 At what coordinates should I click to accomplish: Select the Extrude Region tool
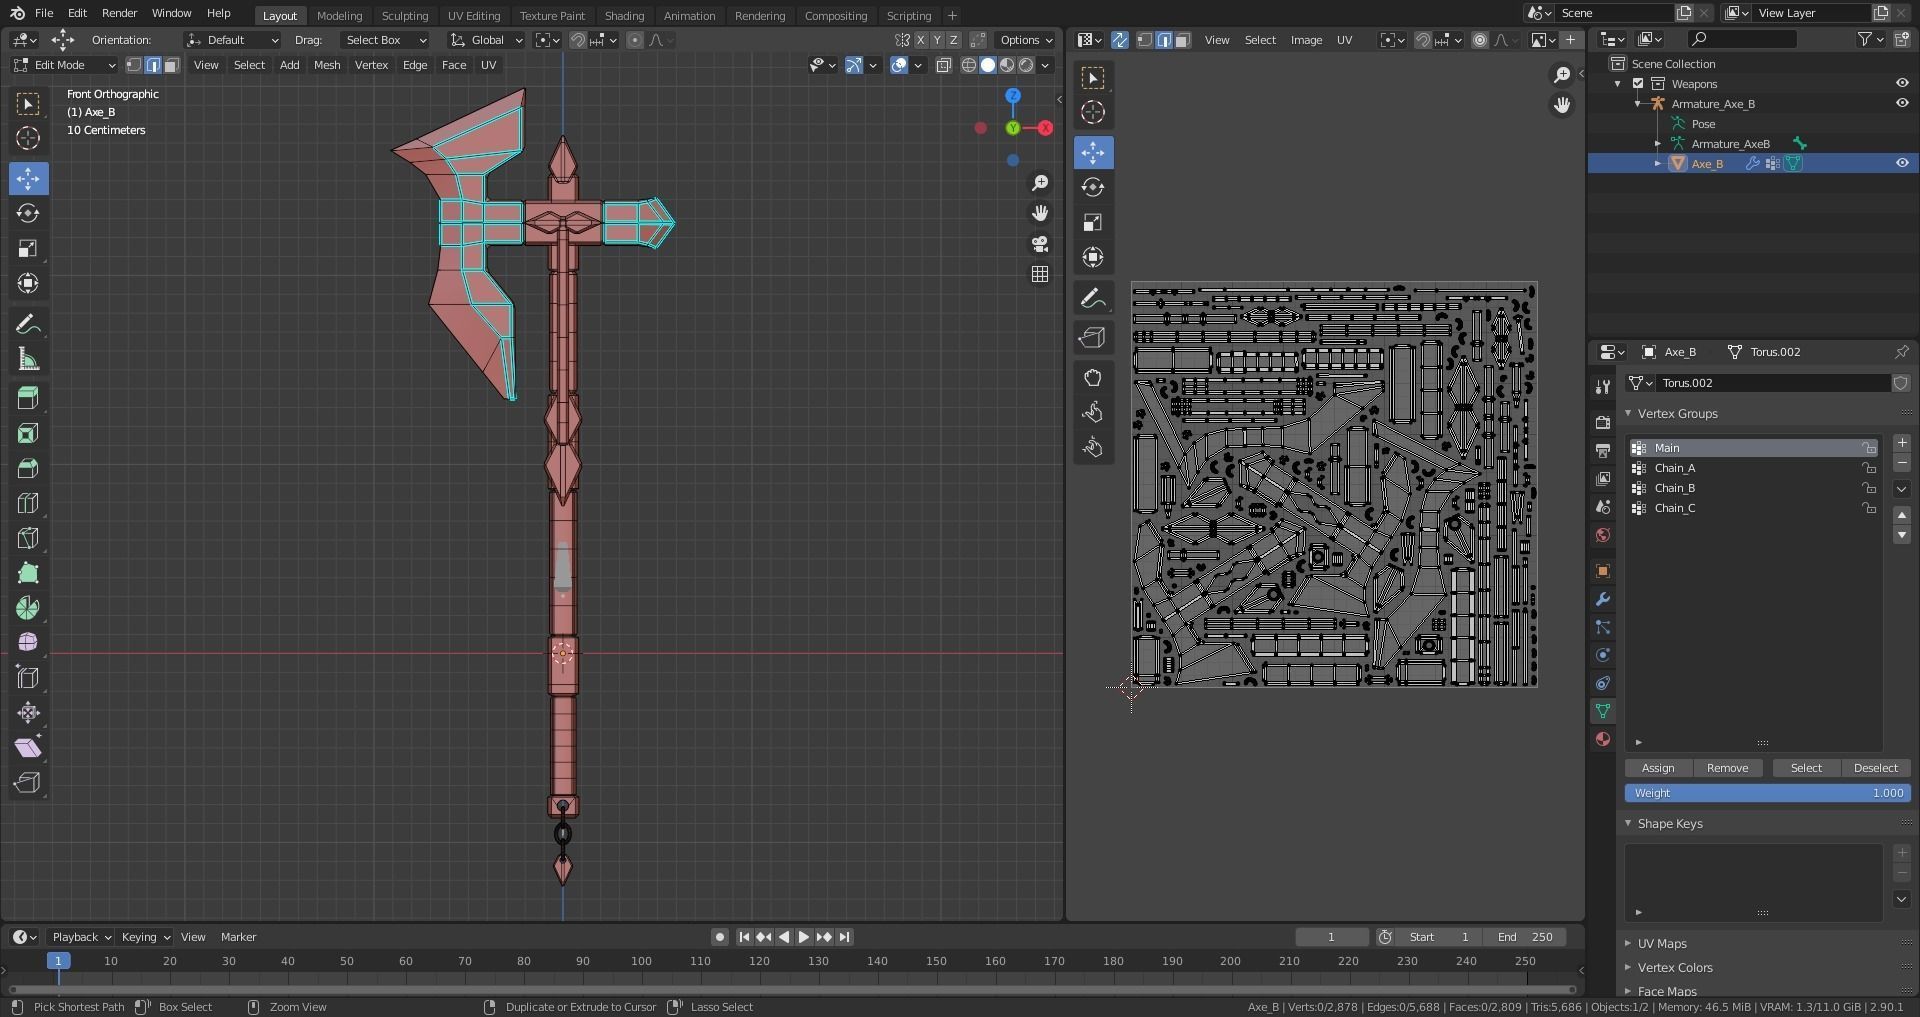pyautogui.click(x=28, y=398)
